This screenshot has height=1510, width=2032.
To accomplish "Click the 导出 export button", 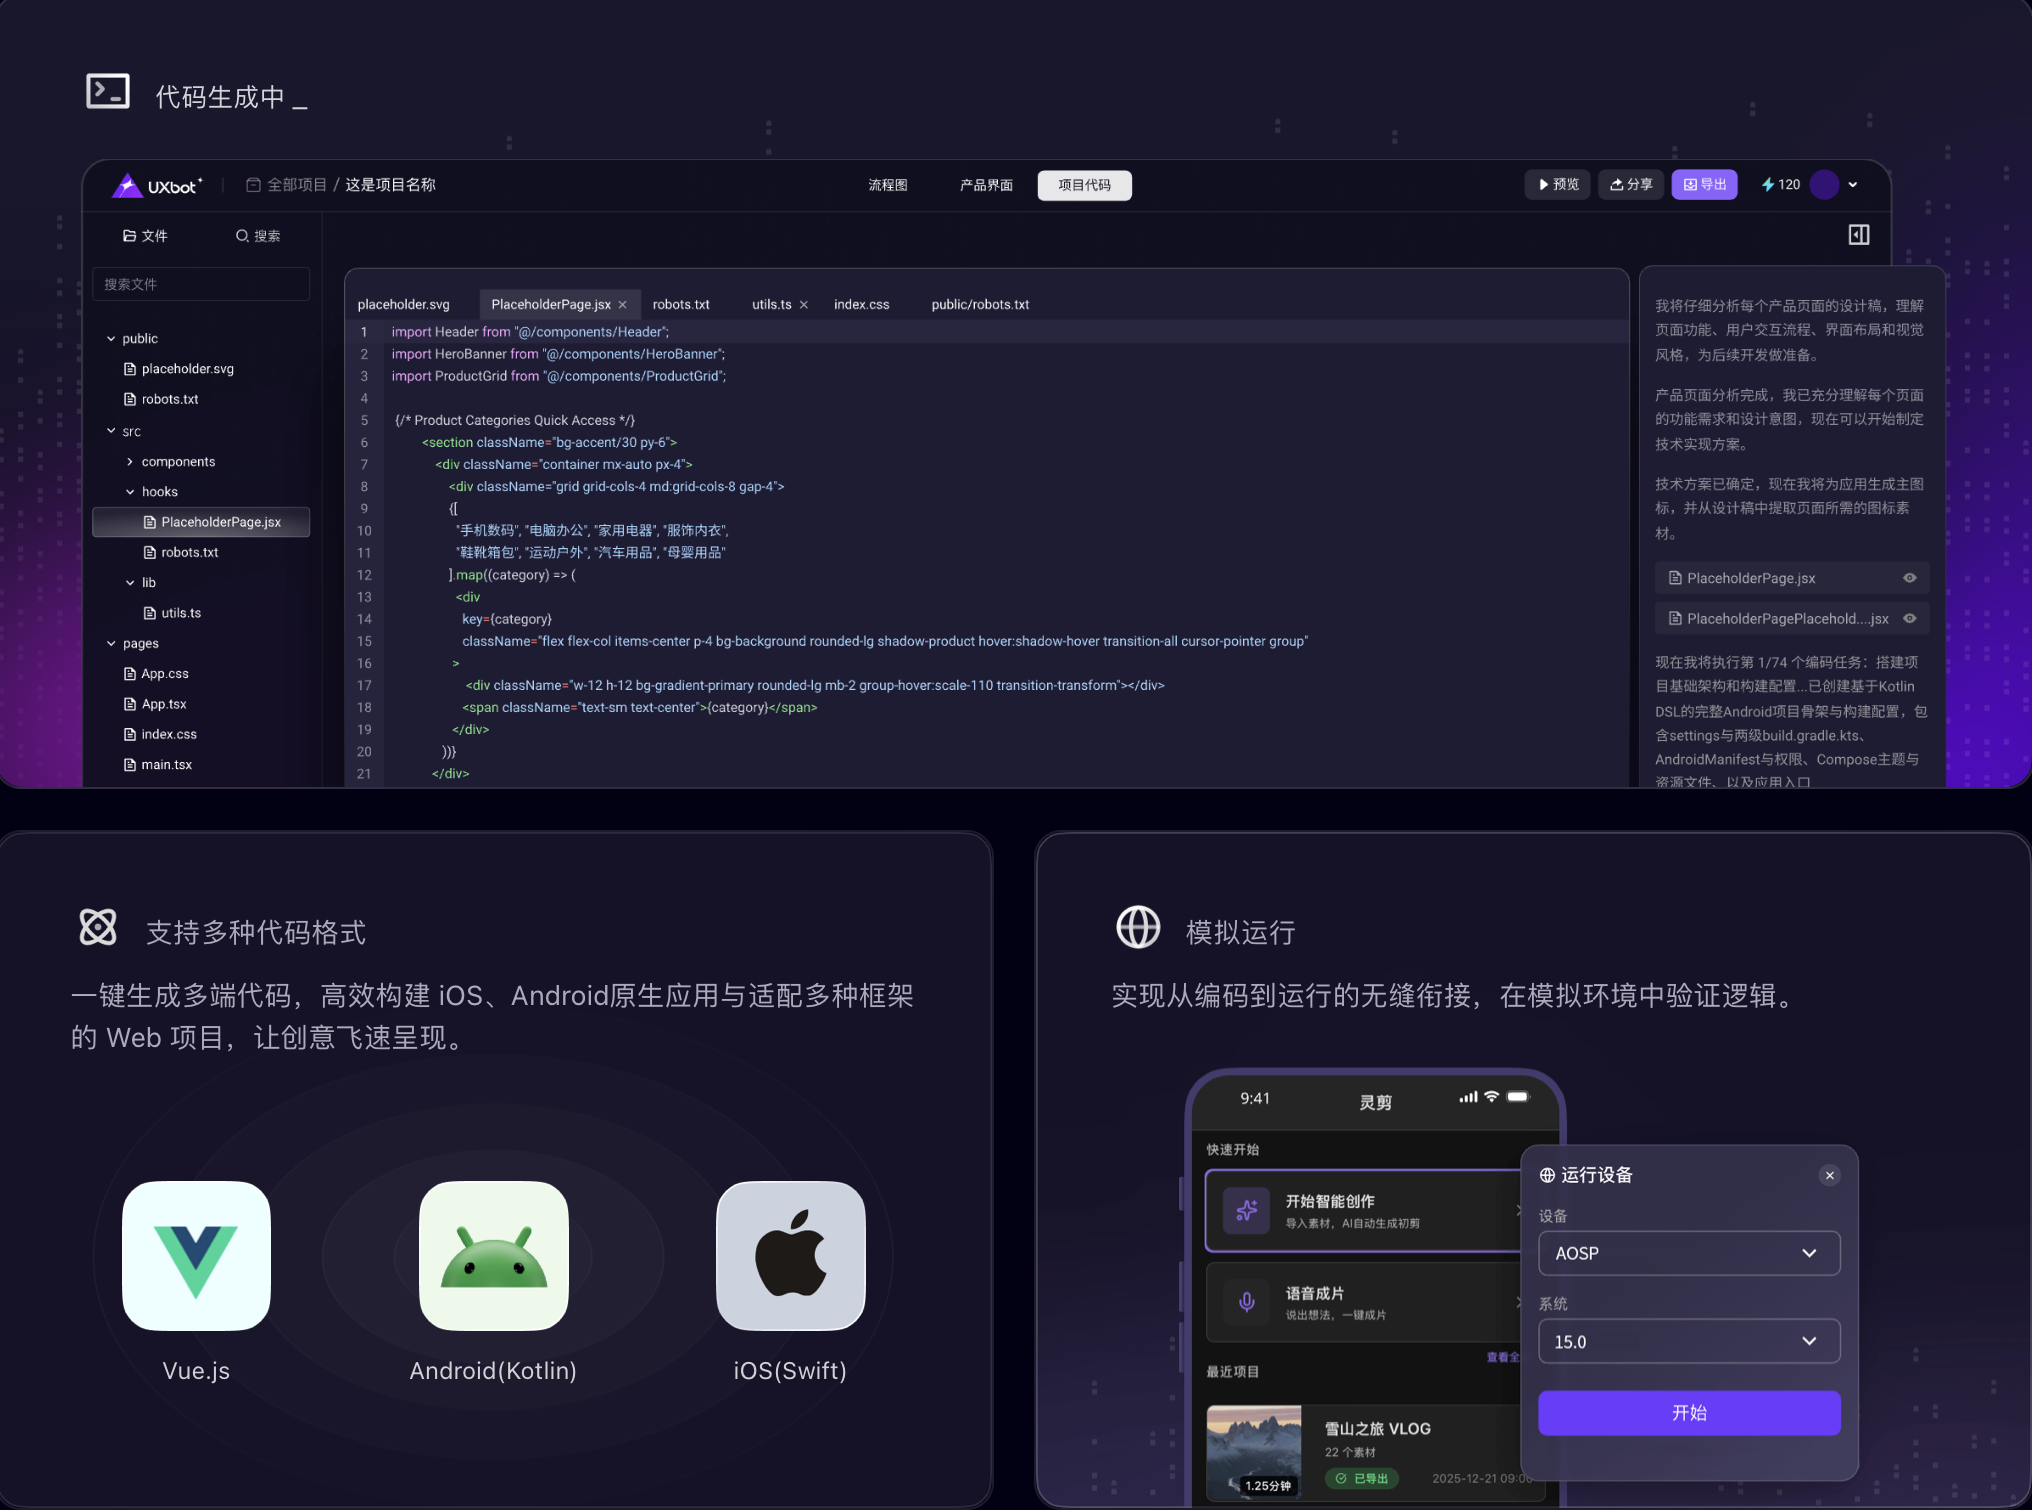I will tap(1704, 185).
